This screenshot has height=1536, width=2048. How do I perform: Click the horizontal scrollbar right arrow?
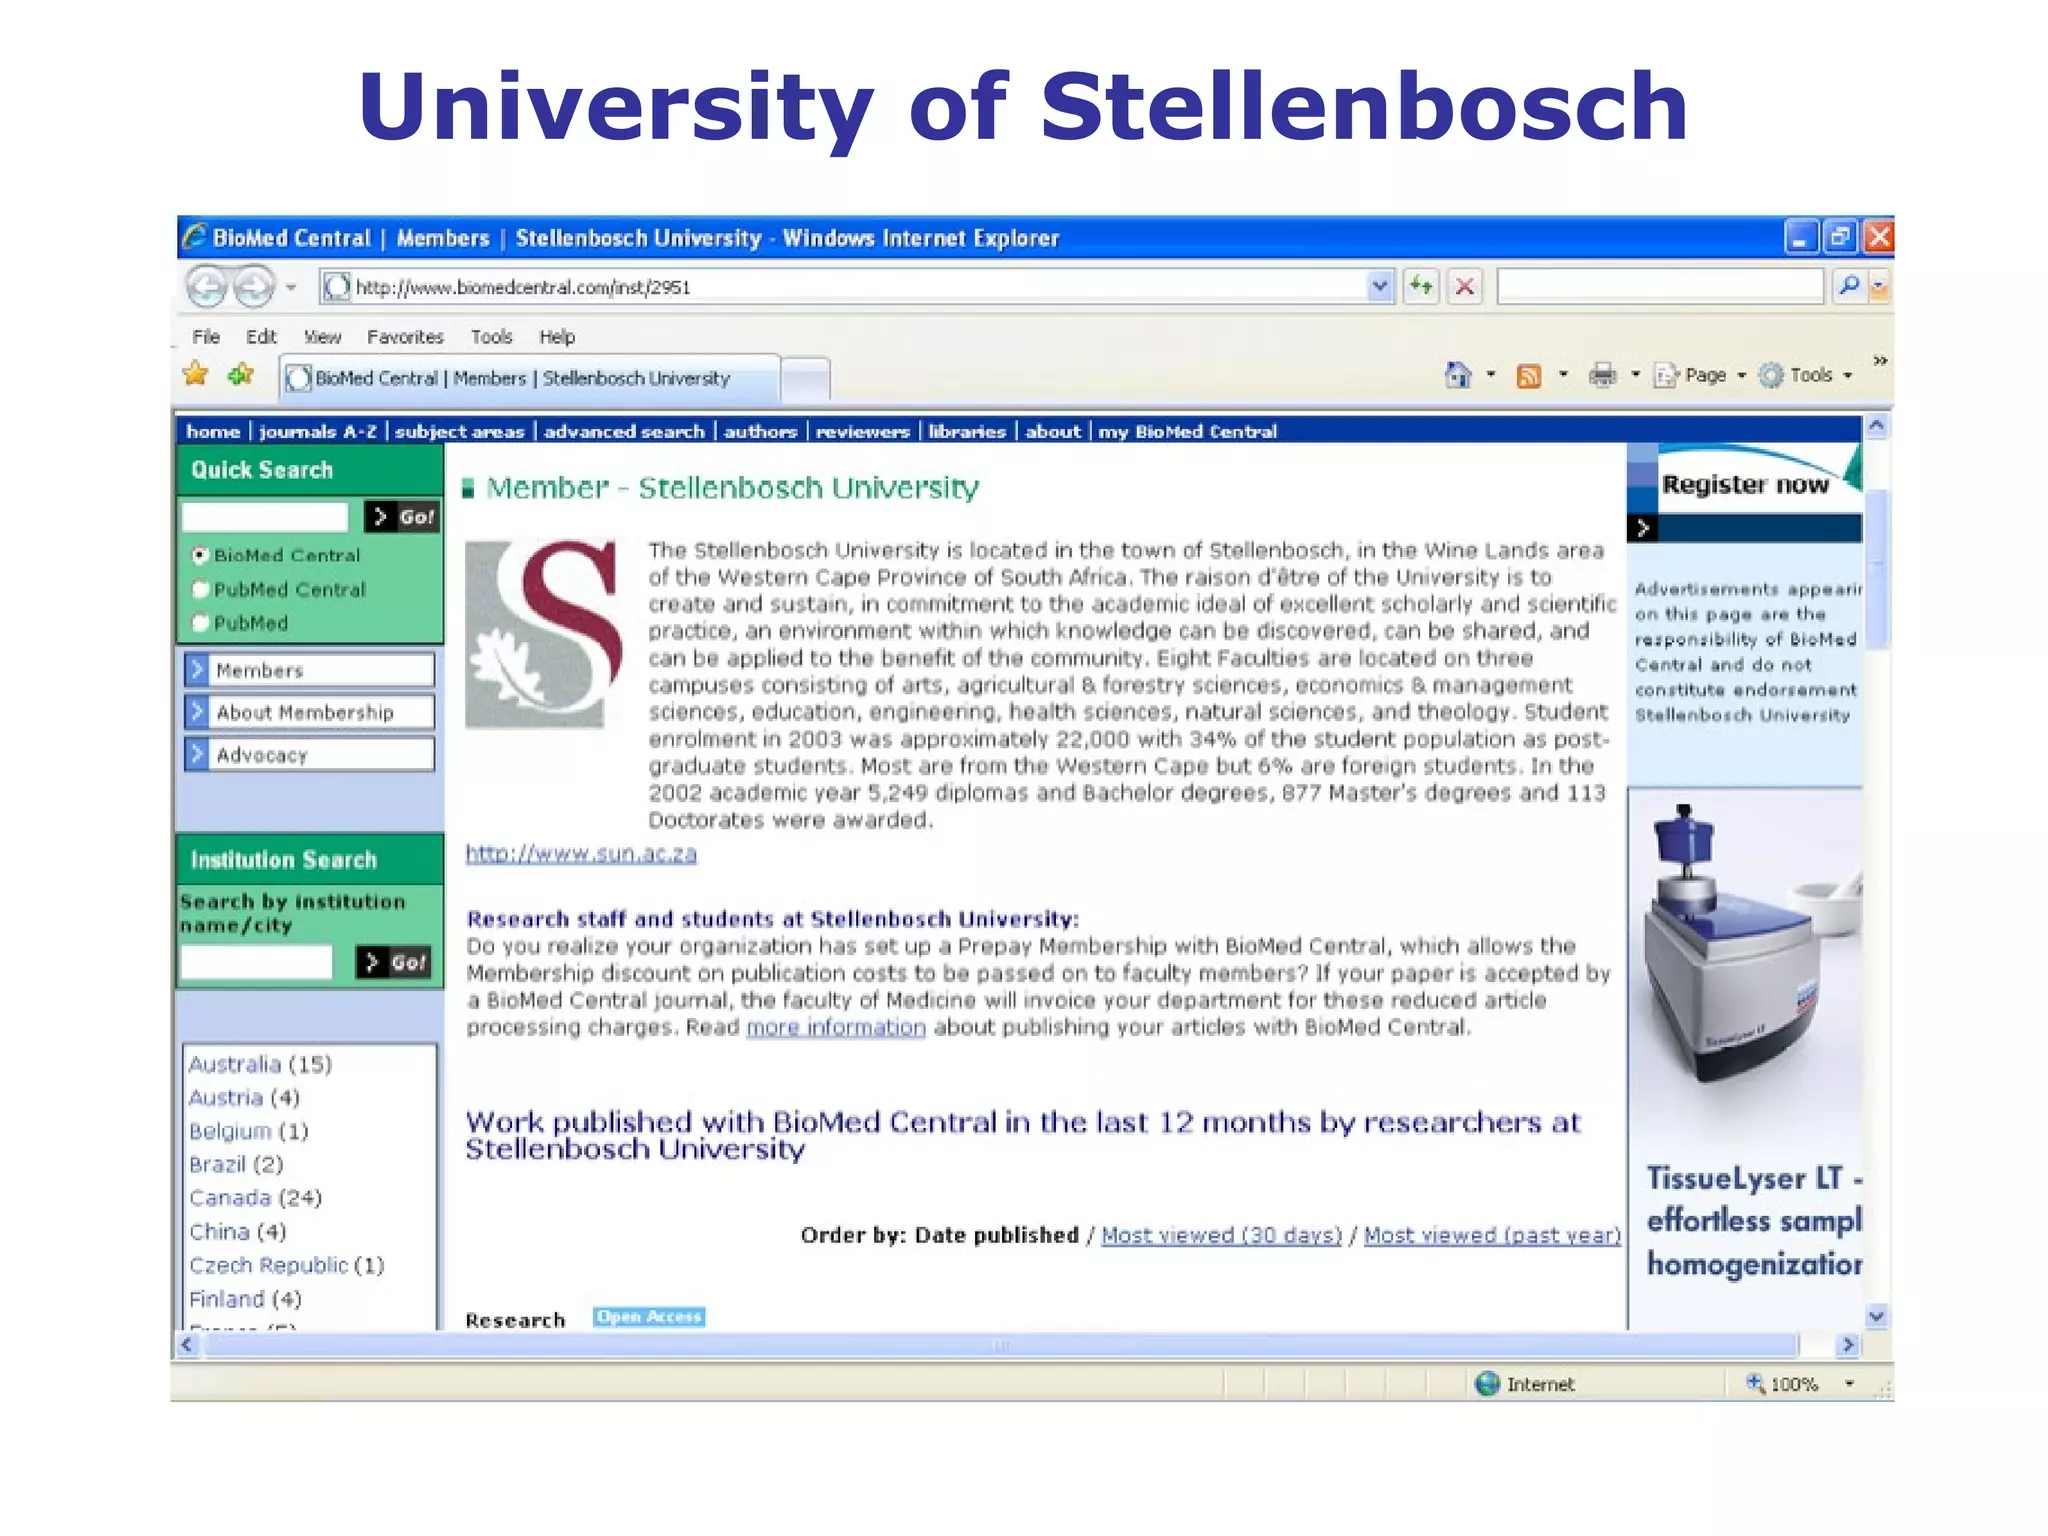[x=1848, y=1345]
